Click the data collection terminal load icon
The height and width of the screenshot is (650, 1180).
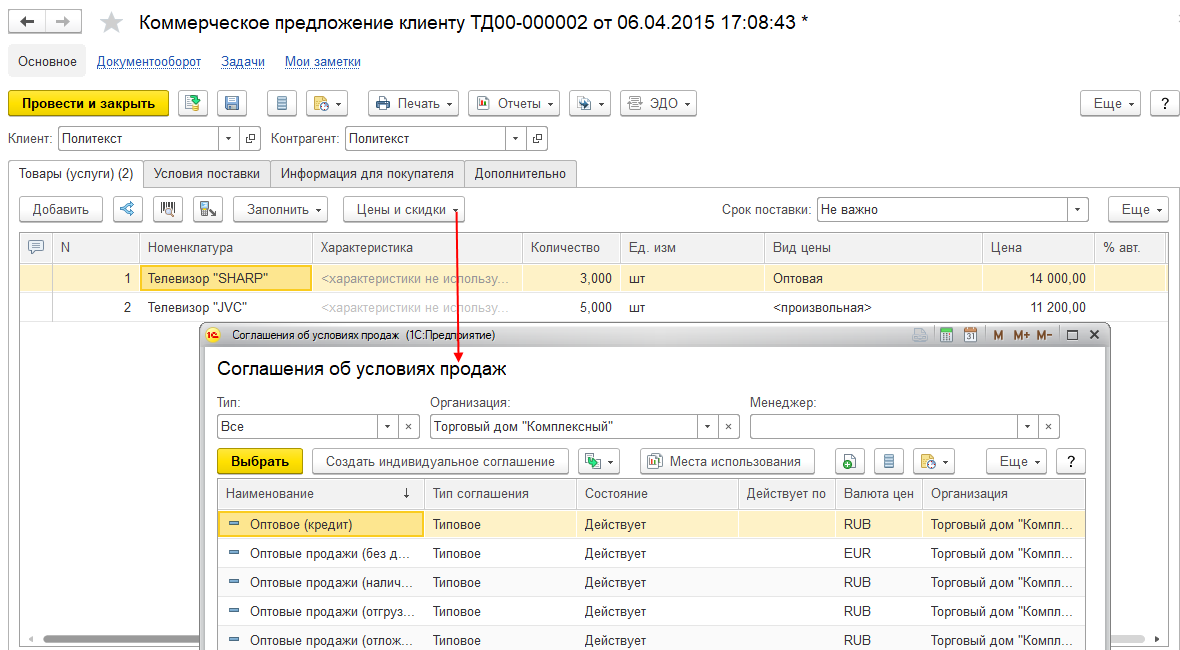click(x=207, y=209)
